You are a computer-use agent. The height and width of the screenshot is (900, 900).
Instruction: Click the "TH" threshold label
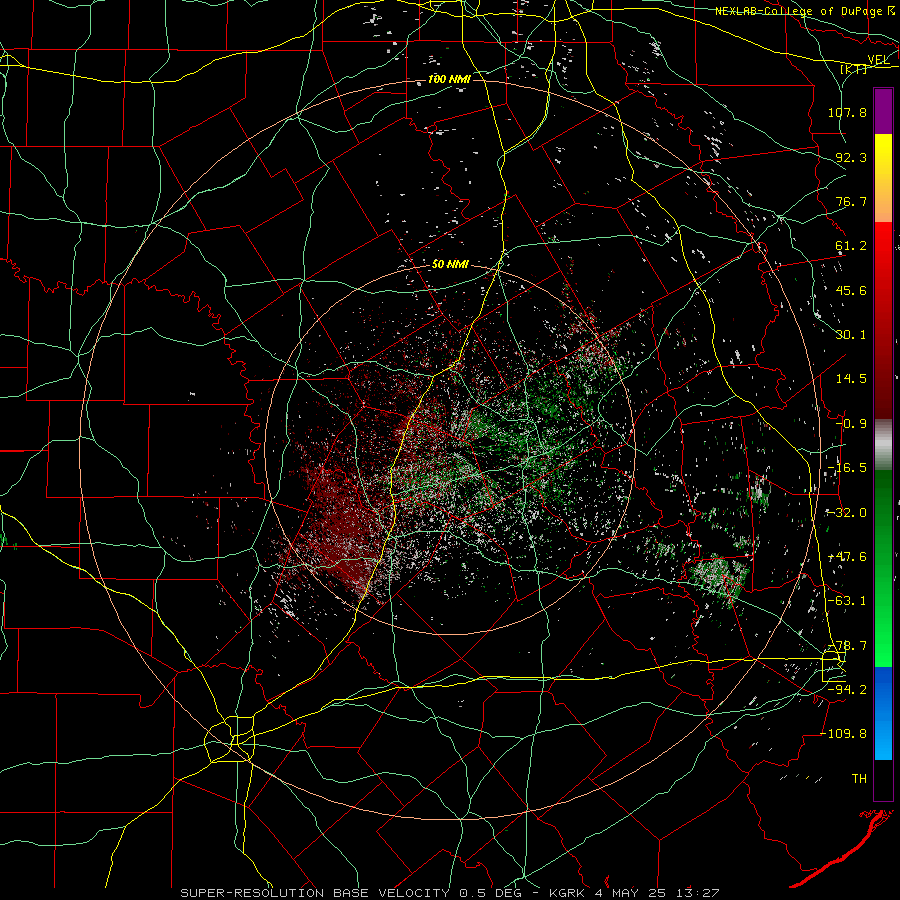[x=859, y=779]
